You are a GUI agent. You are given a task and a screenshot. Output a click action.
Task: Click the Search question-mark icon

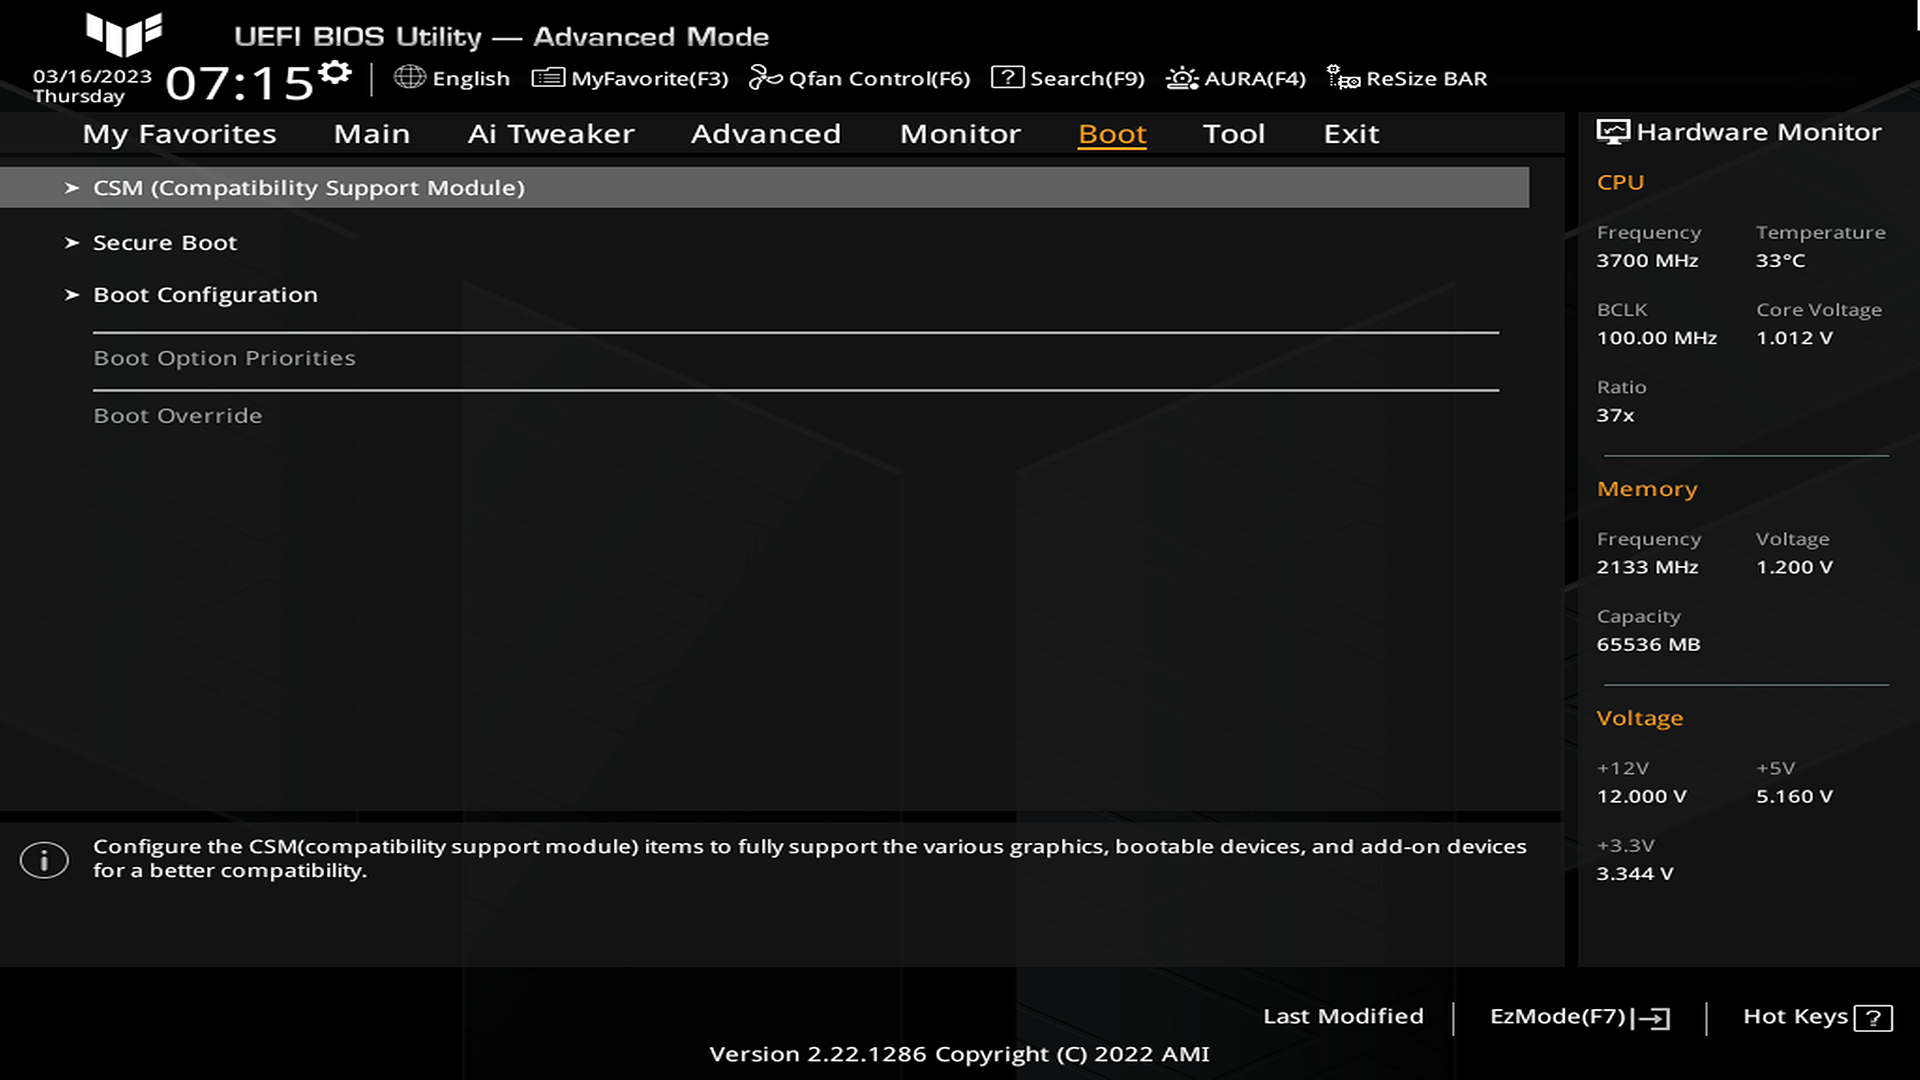click(1007, 77)
